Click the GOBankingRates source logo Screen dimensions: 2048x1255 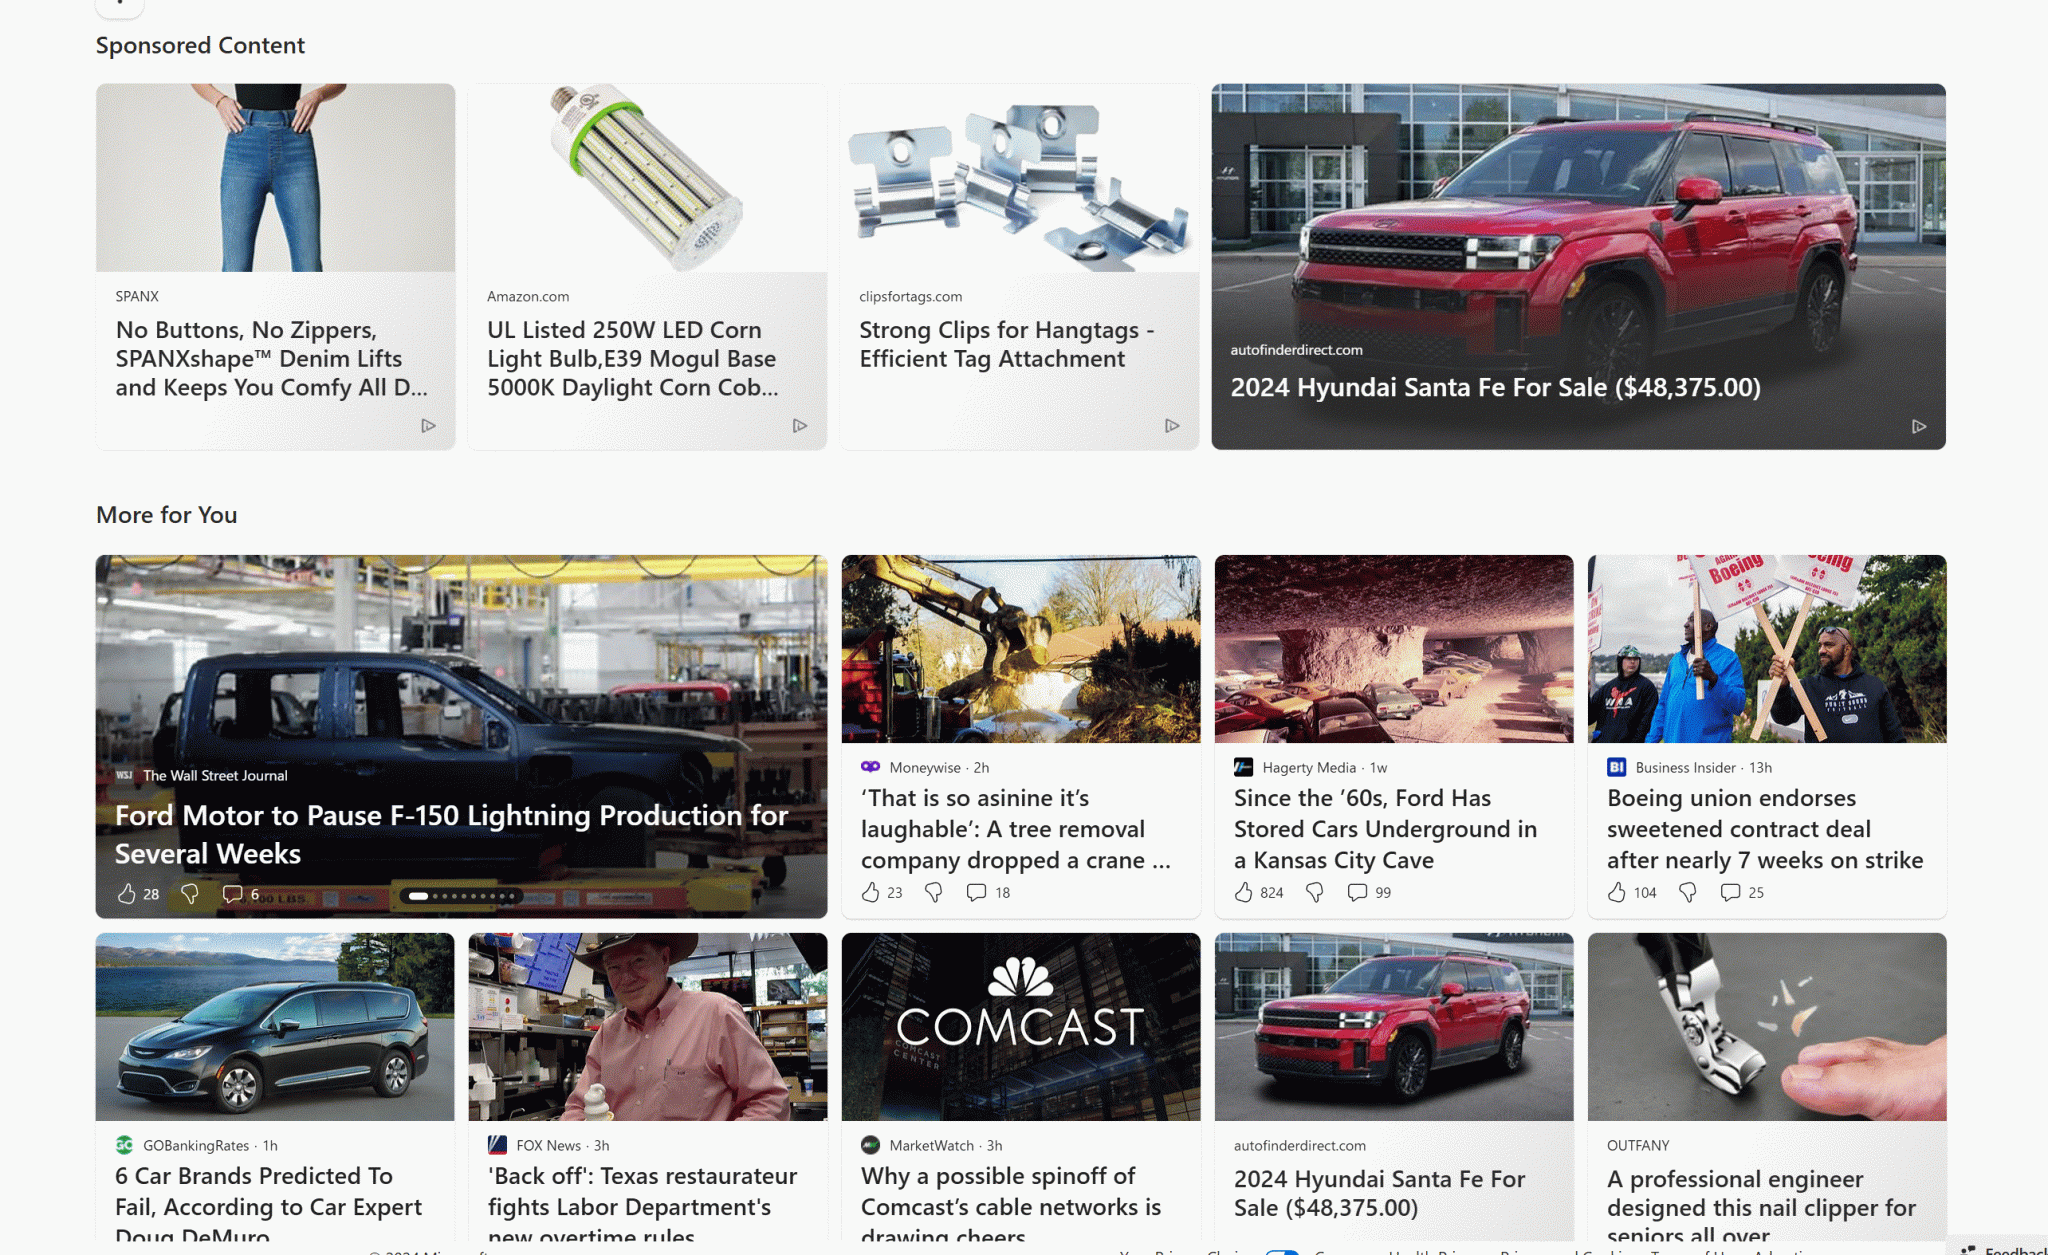click(125, 1145)
